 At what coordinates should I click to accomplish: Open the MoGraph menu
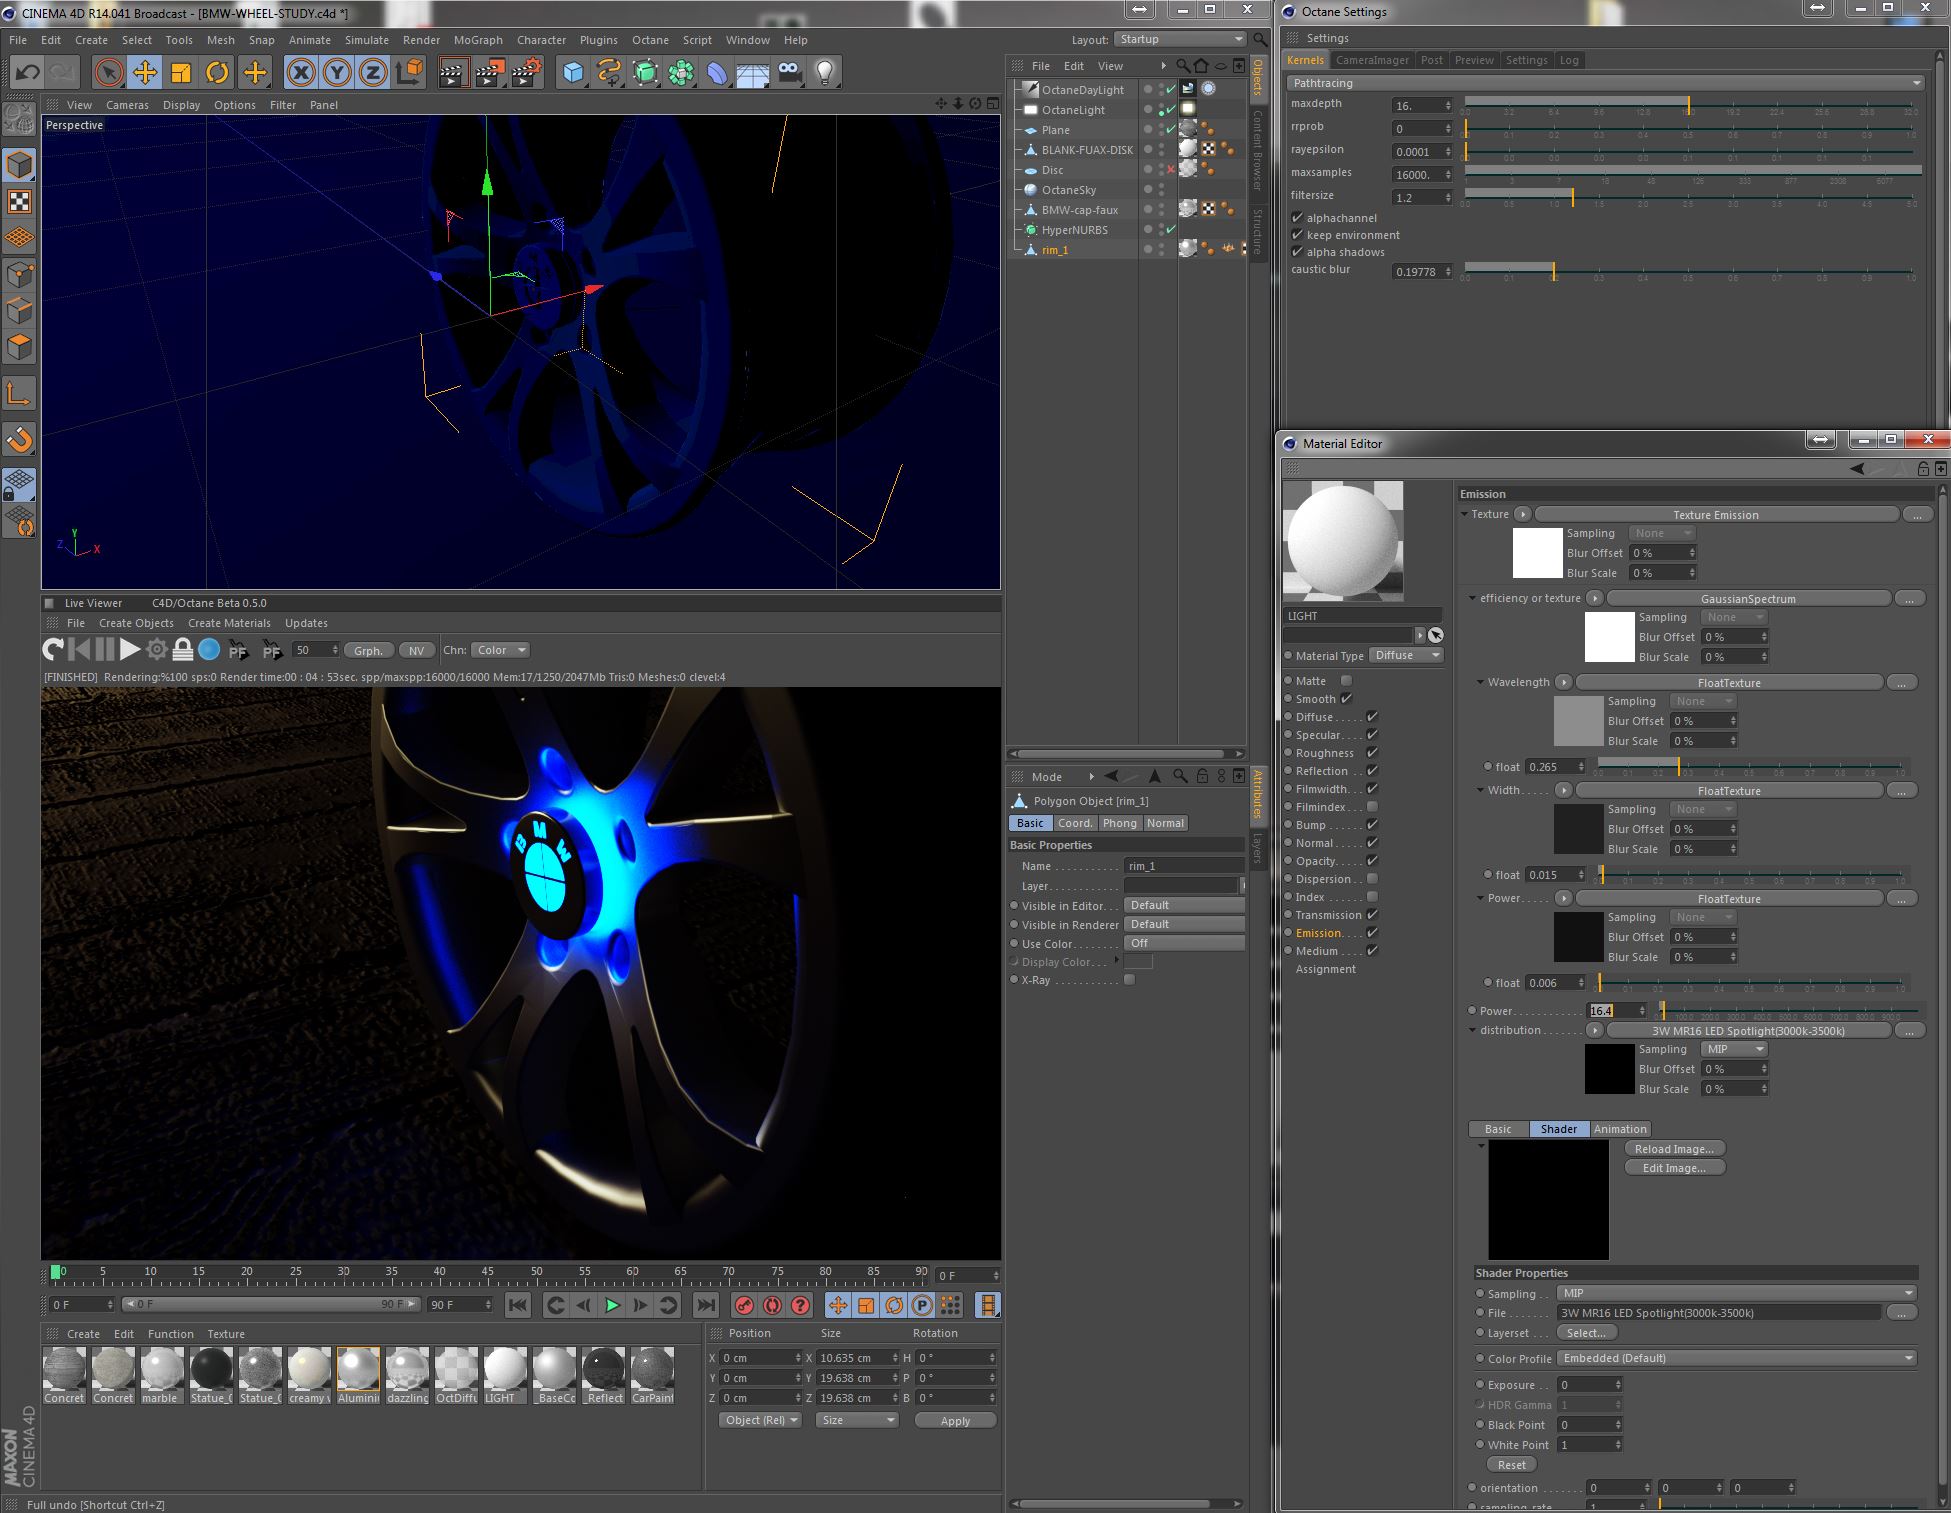[x=477, y=40]
